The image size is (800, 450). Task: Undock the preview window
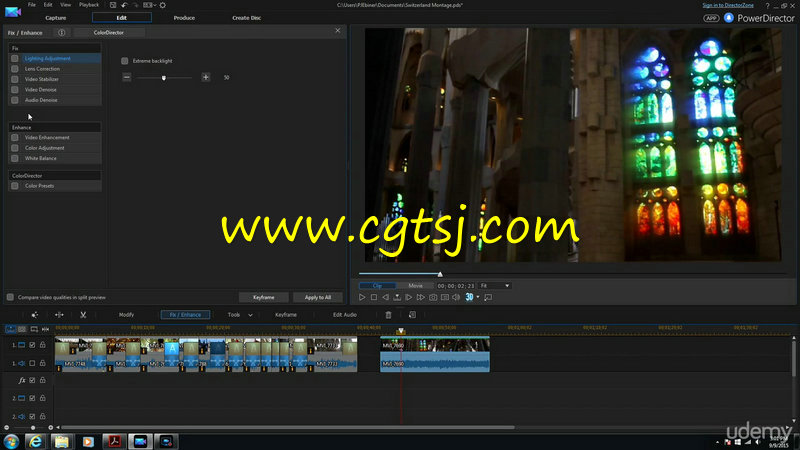coord(488,297)
